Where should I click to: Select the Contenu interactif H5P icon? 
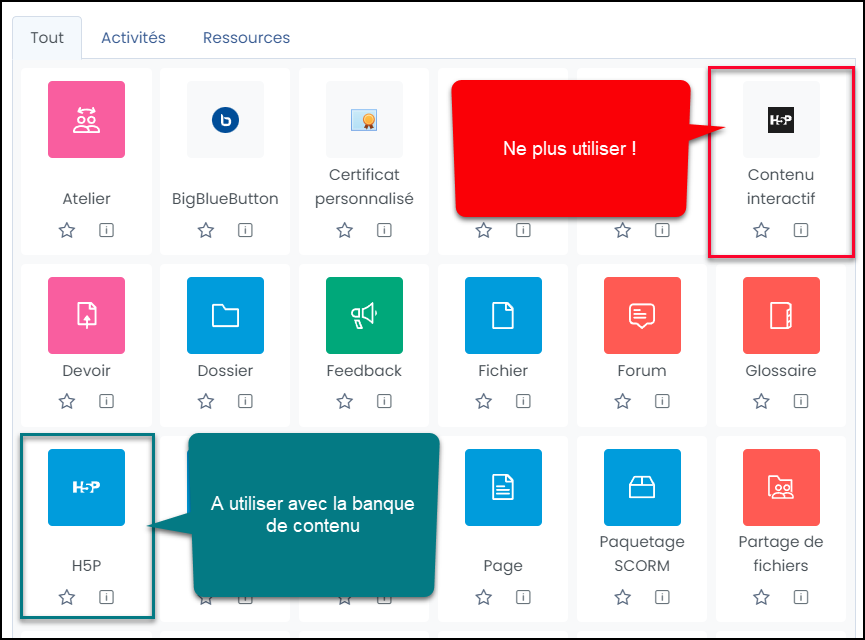(x=781, y=120)
